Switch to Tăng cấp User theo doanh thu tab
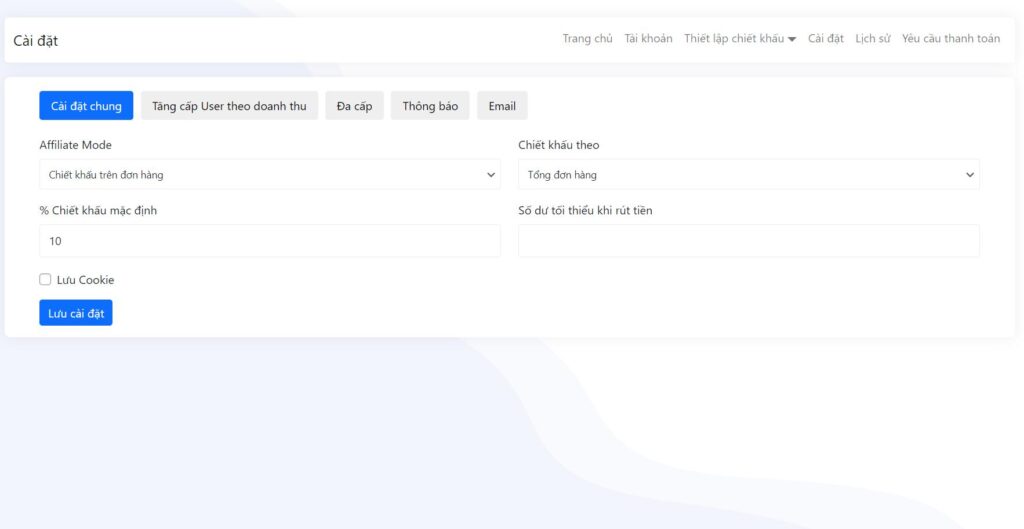Image resolution: width=1024 pixels, height=529 pixels. [x=229, y=106]
